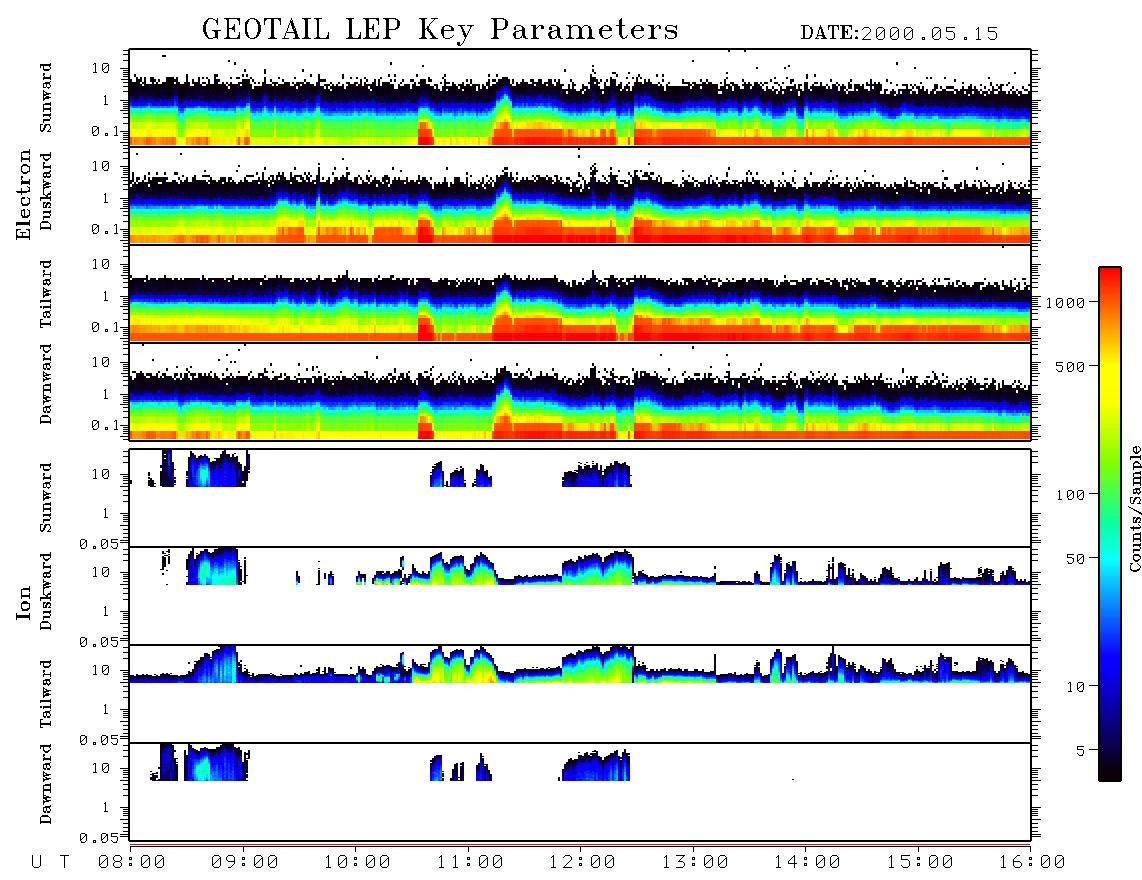Click the 08:00 time axis label
1142x880 pixels.
pos(132,863)
